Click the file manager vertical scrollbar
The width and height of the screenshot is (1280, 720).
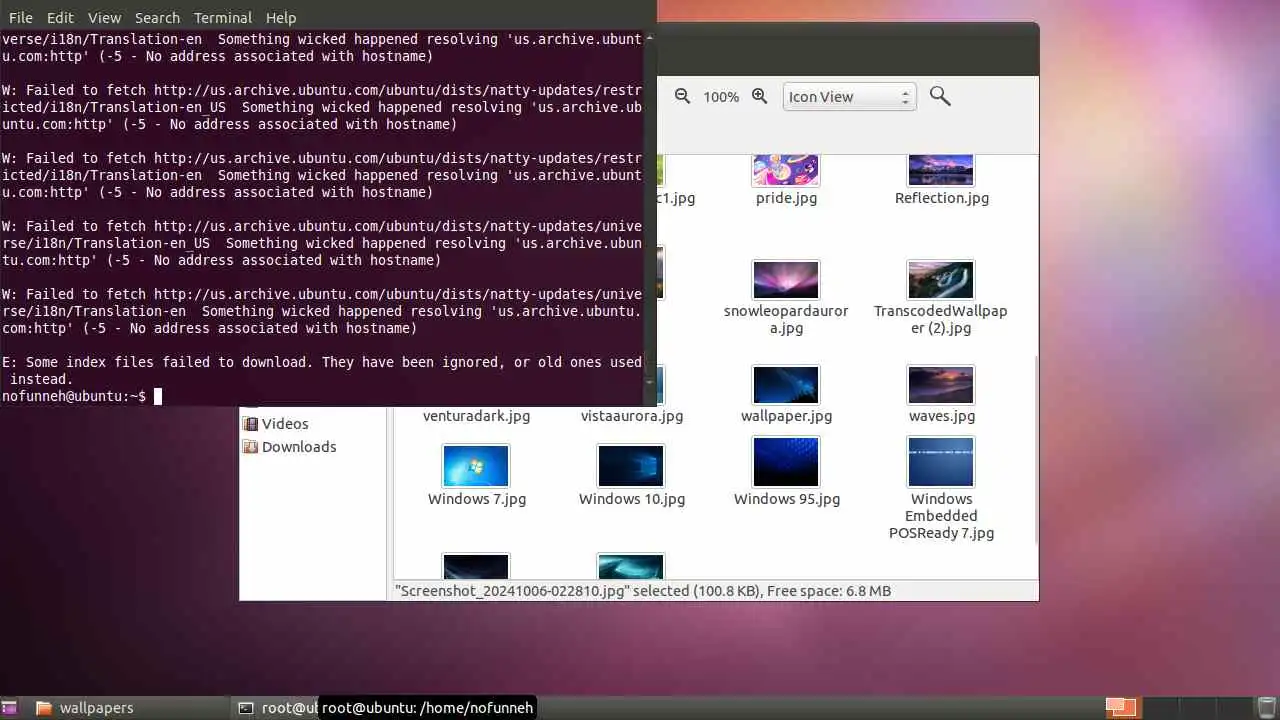(1034, 450)
